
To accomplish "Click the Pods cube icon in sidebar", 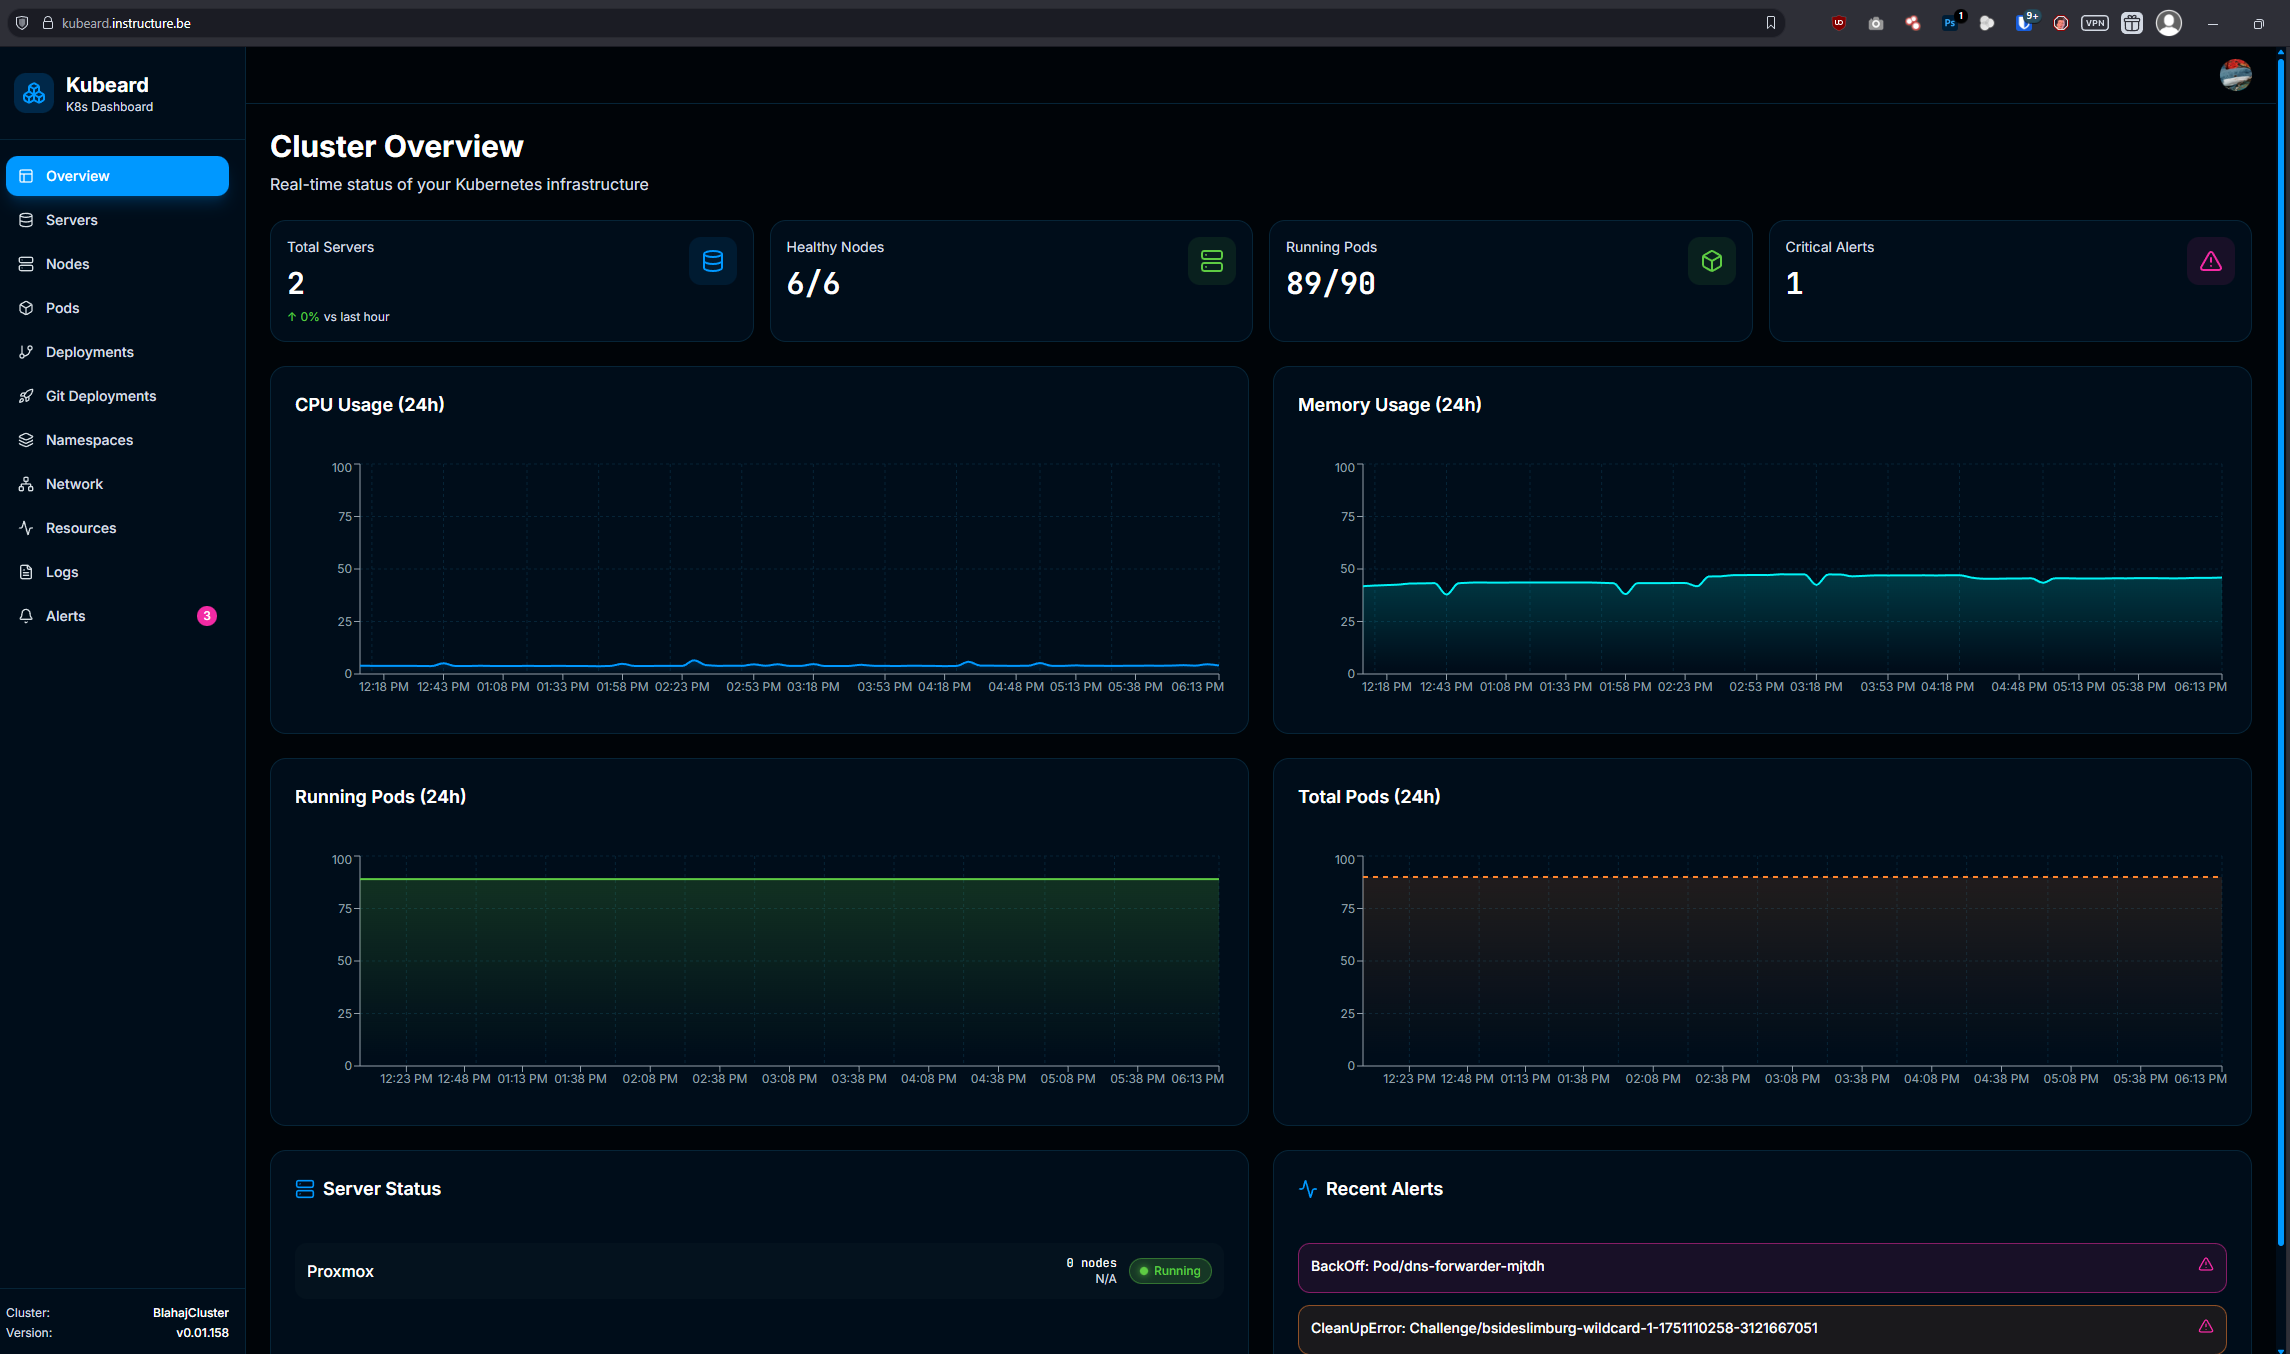I will [26, 308].
